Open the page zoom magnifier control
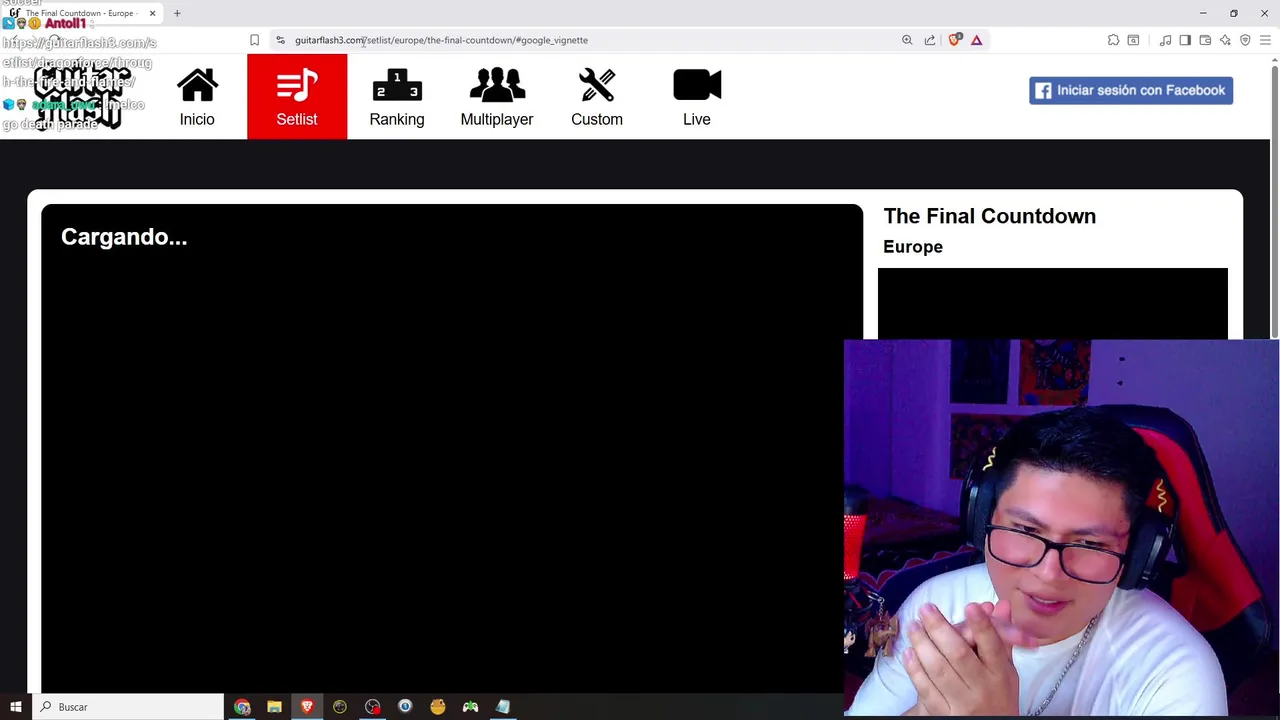Viewport: 1280px width, 720px height. coord(907,40)
